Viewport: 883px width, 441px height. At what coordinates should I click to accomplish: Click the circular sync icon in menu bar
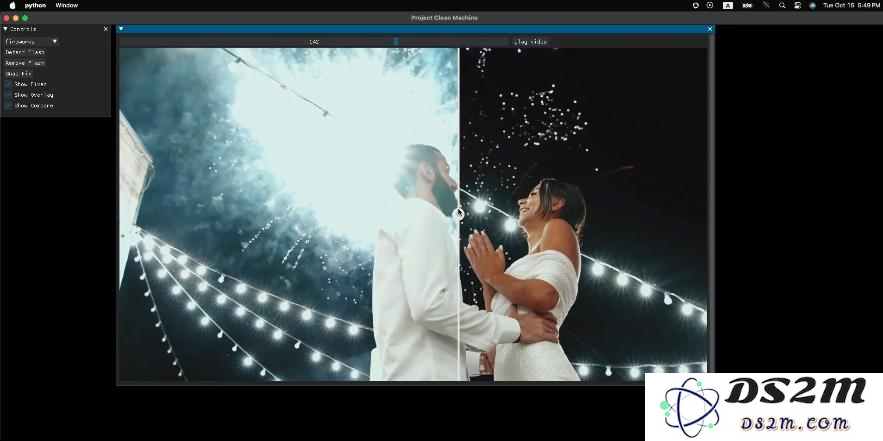point(696,5)
